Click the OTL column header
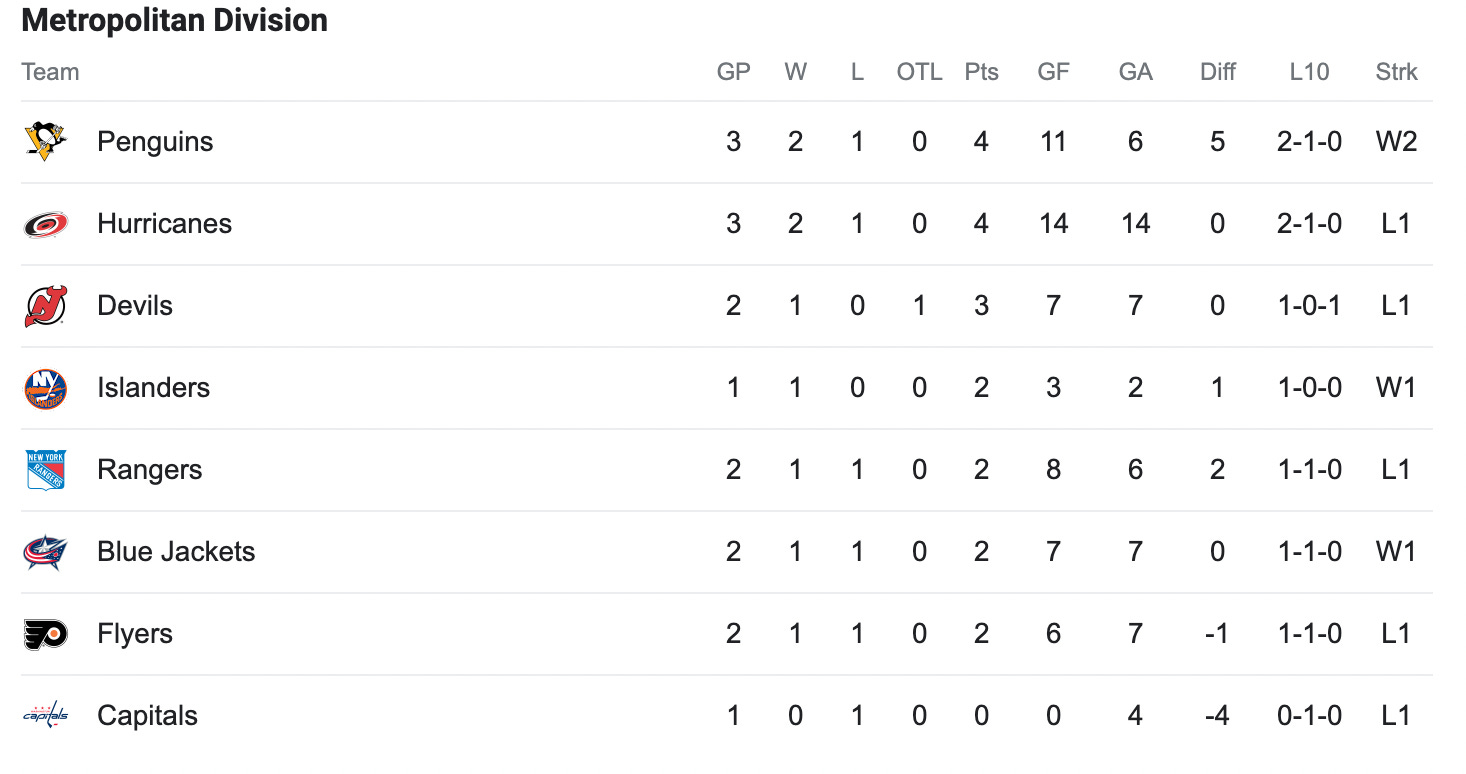Screen dimensions: 1466x774 [x=919, y=72]
